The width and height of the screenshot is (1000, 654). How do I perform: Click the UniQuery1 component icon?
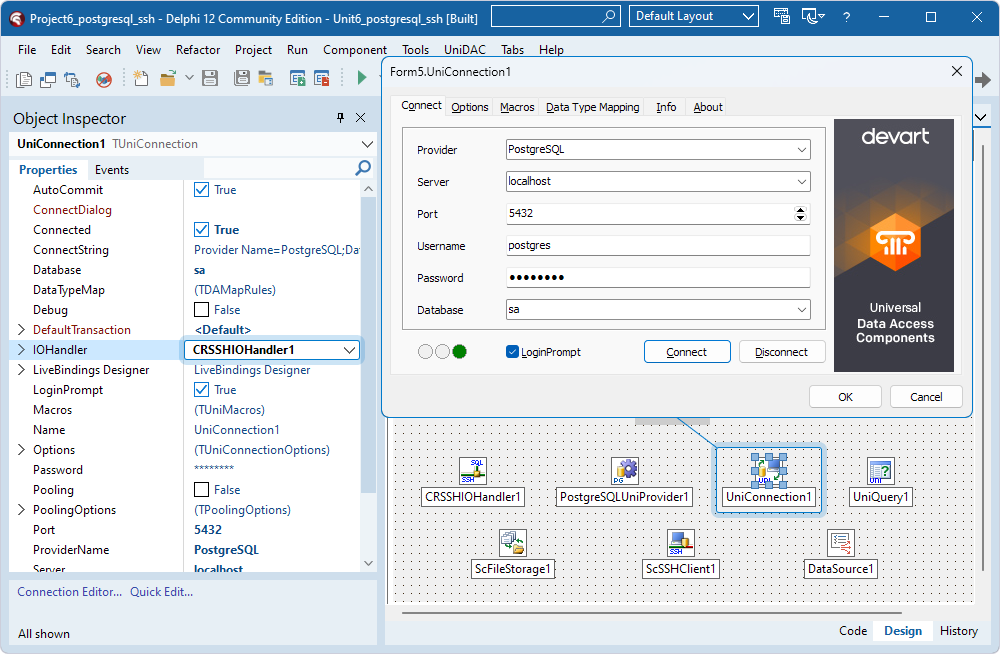click(880, 470)
